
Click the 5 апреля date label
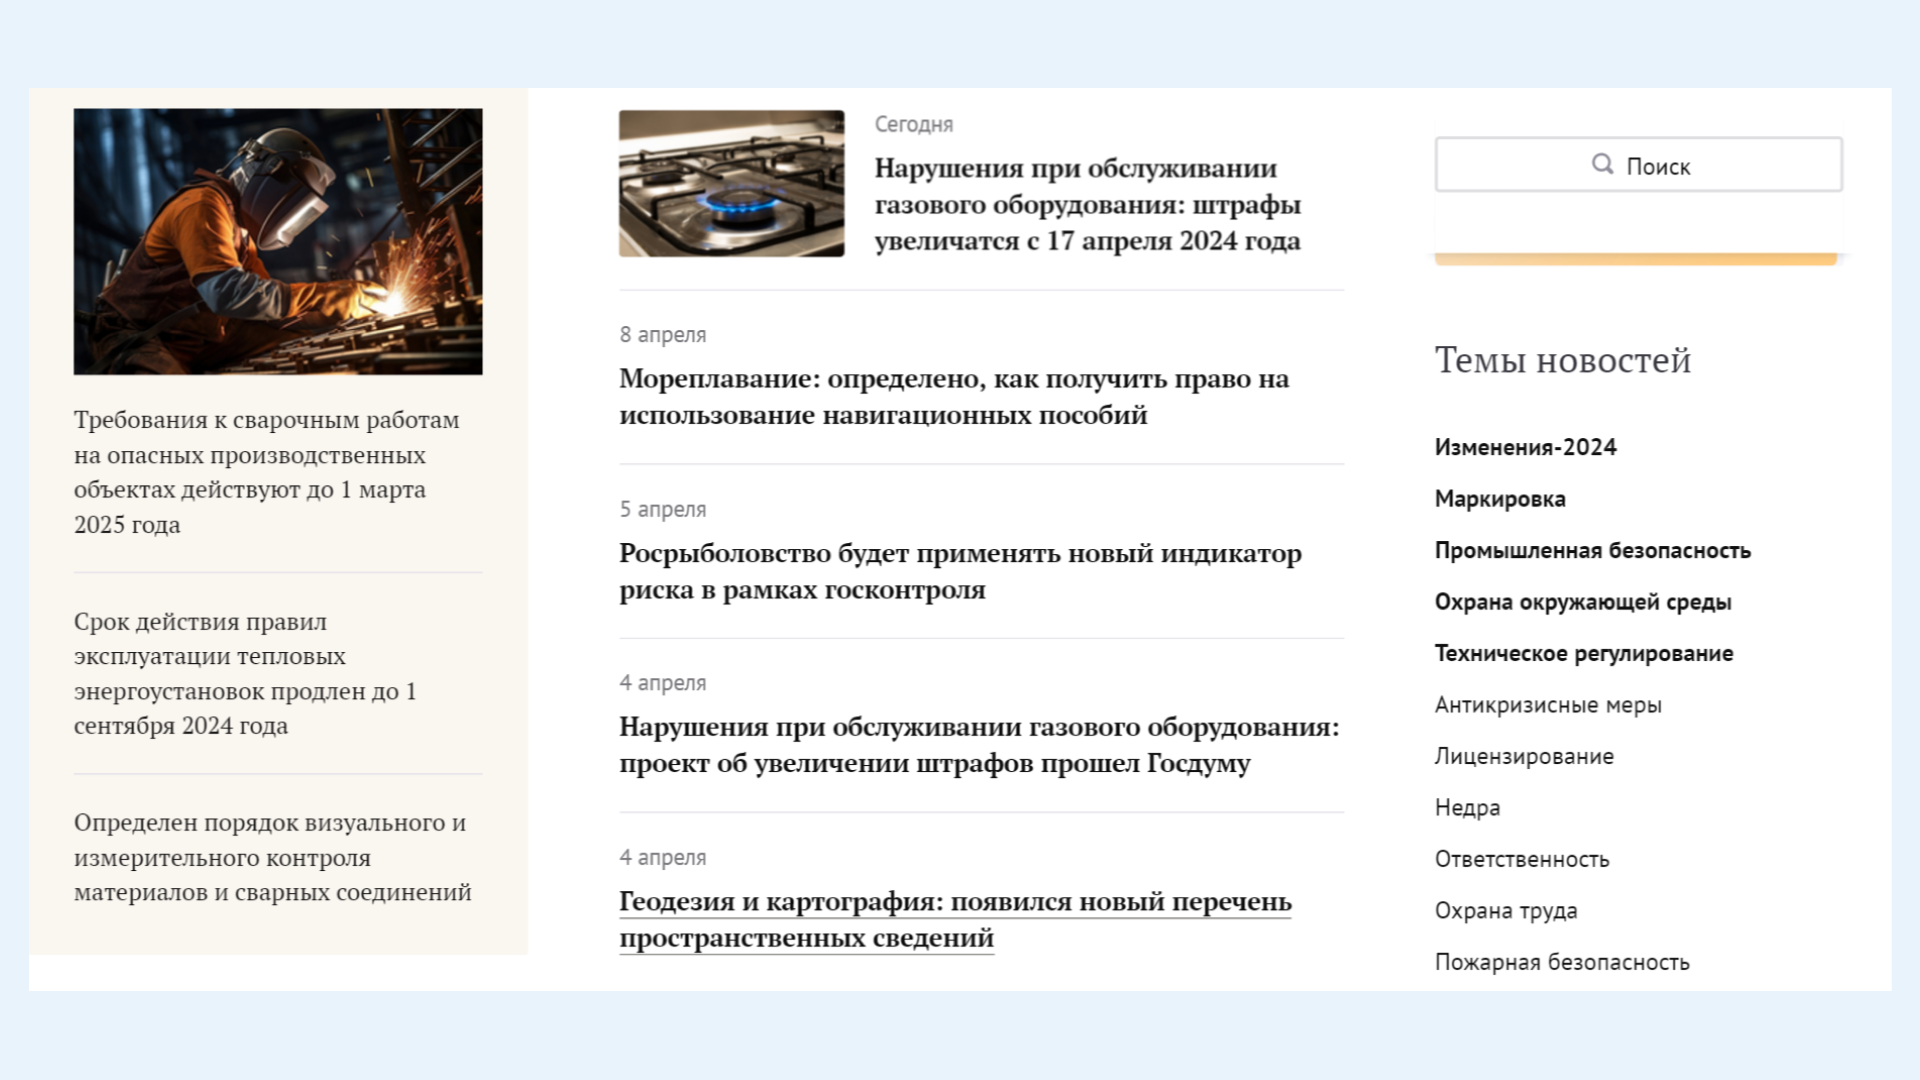pos(662,509)
